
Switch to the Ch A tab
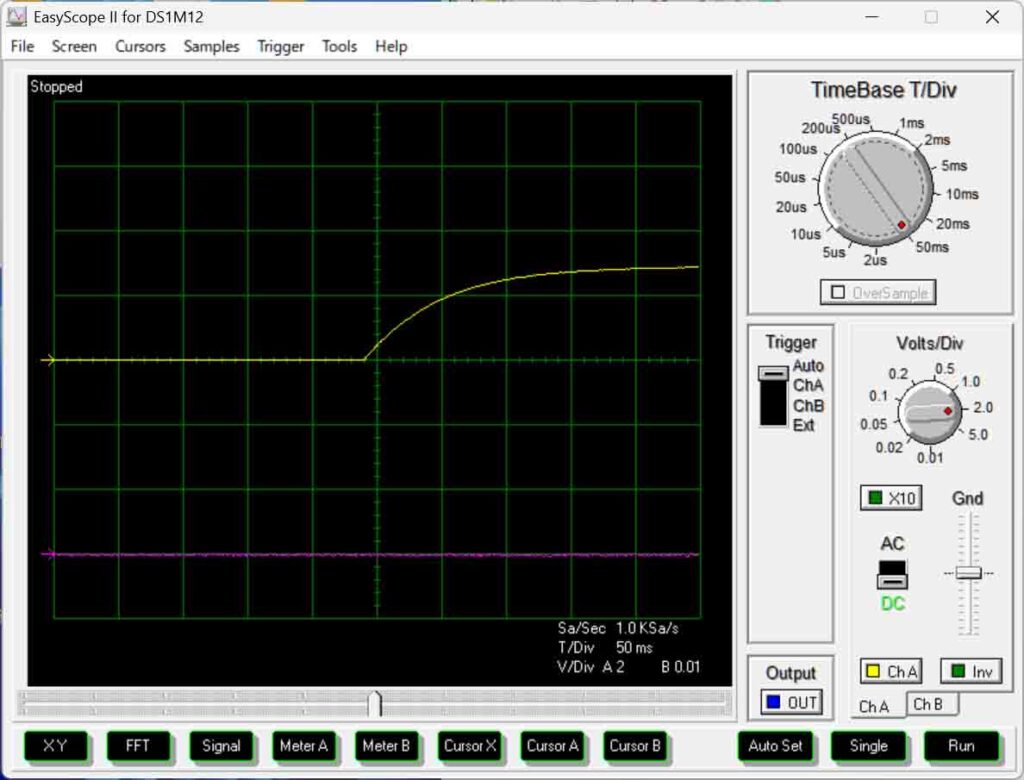point(874,706)
